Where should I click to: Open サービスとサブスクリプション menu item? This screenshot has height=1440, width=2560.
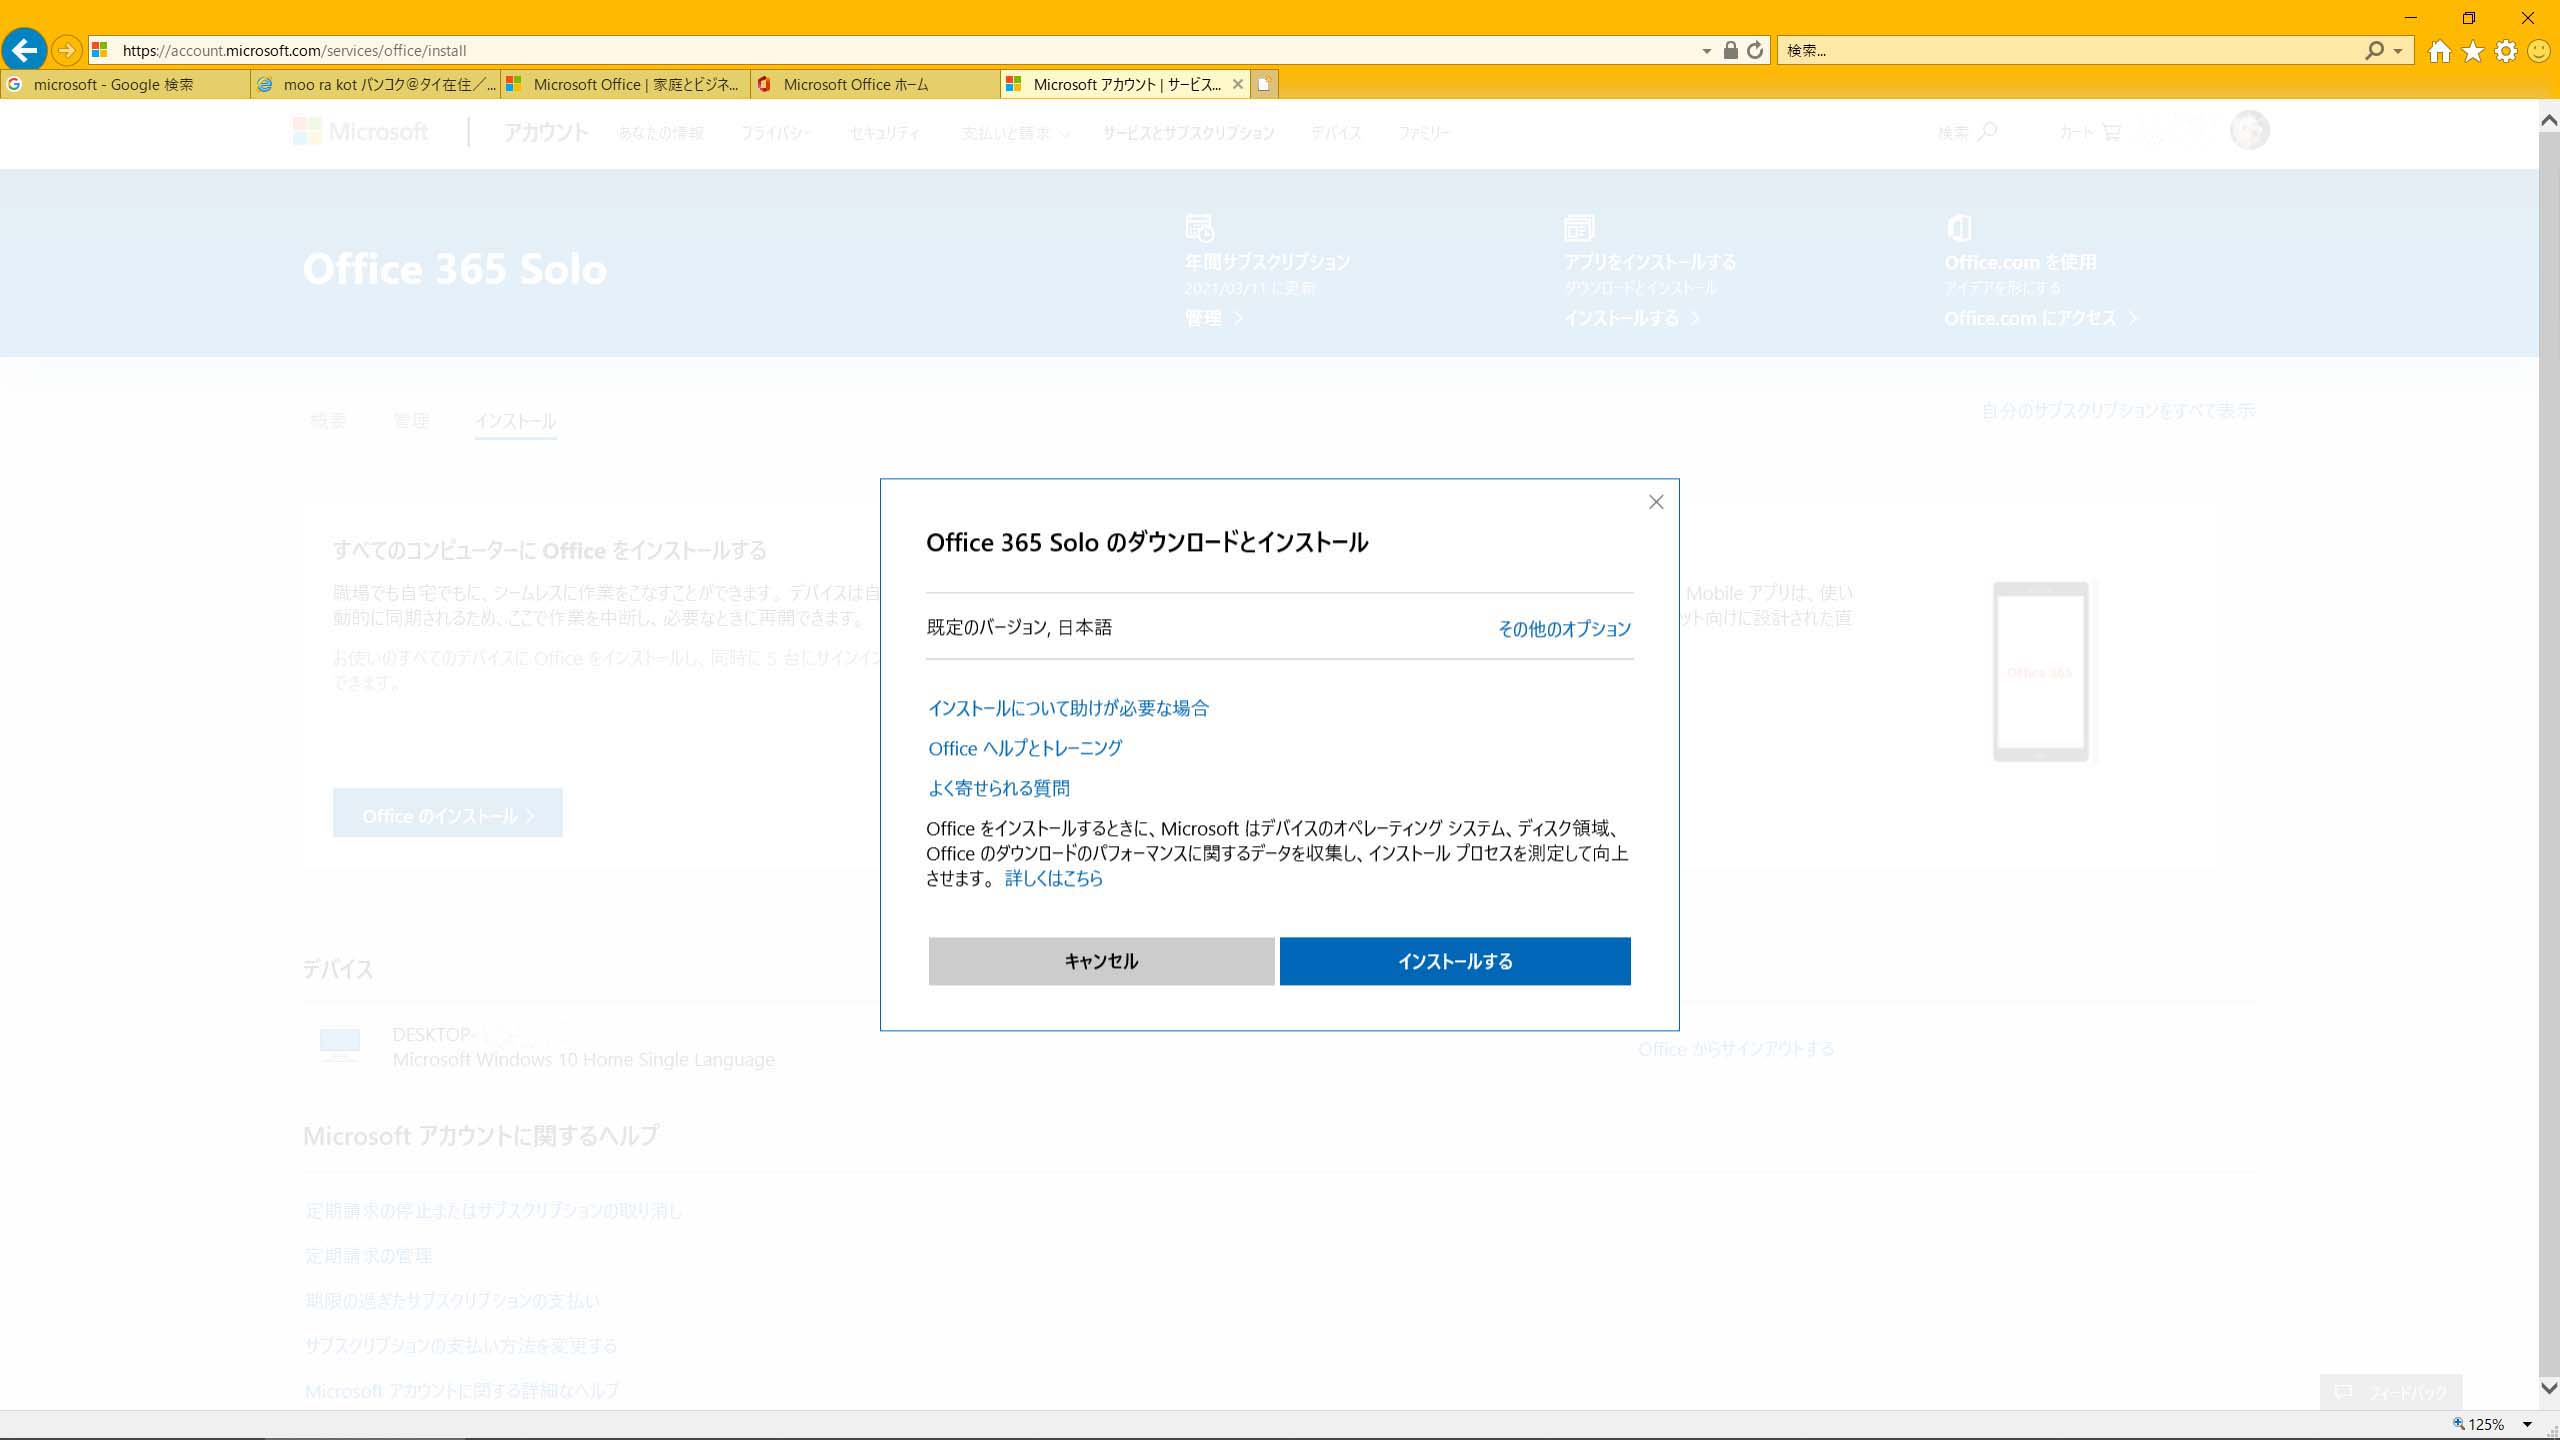point(1188,133)
